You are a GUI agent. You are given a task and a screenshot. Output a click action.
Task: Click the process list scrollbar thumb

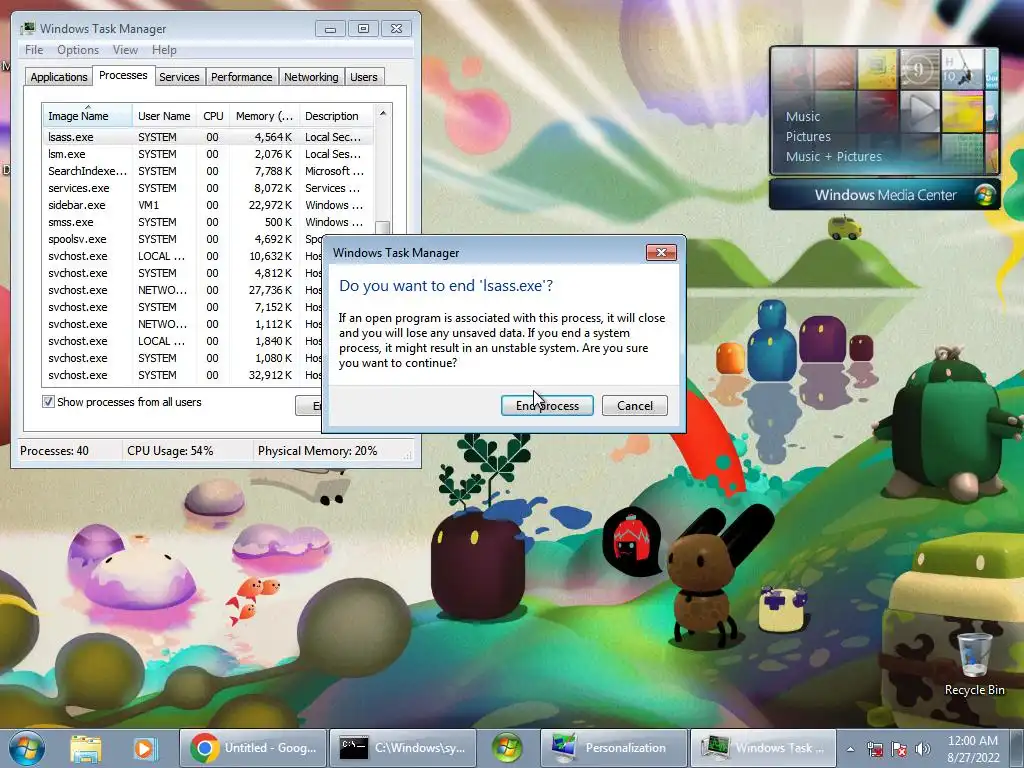(383, 227)
